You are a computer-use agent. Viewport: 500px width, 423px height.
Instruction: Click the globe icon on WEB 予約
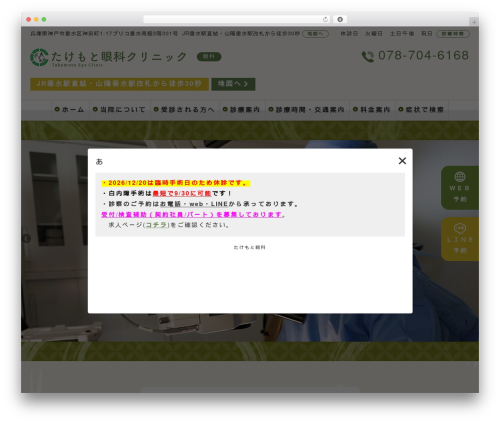[460, 177]
